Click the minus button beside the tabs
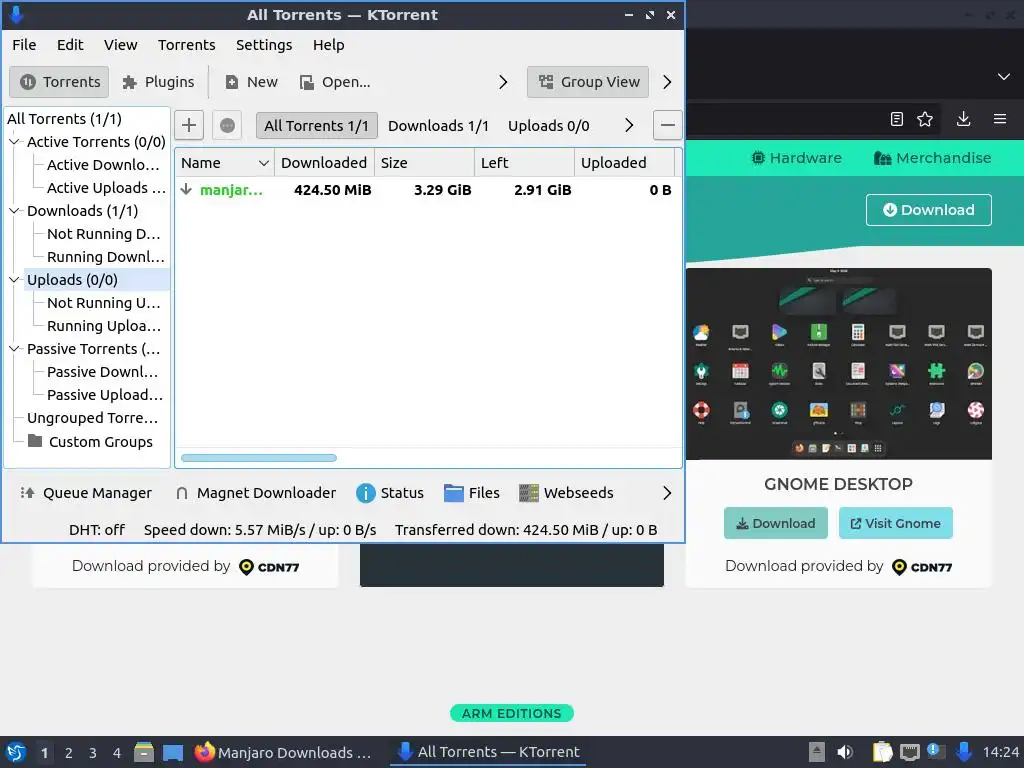The image size is (1024, 768). (667, 125)
